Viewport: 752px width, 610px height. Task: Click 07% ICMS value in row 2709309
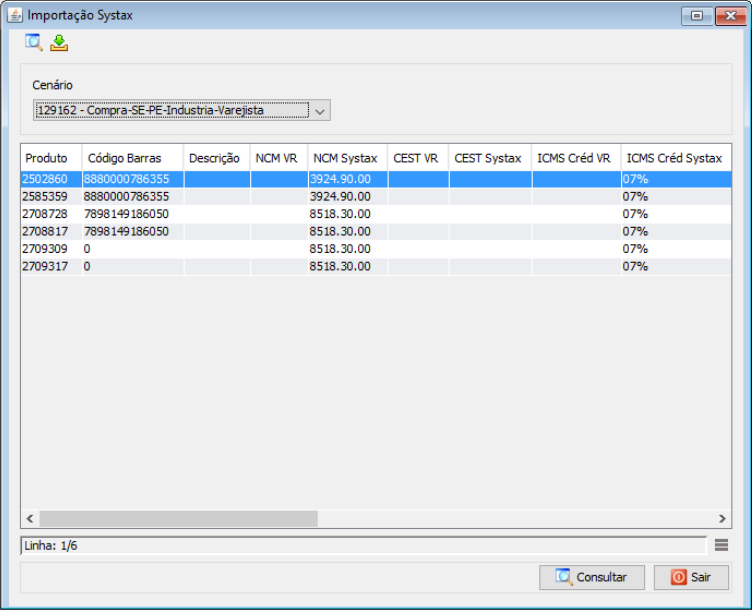(635, 249)
